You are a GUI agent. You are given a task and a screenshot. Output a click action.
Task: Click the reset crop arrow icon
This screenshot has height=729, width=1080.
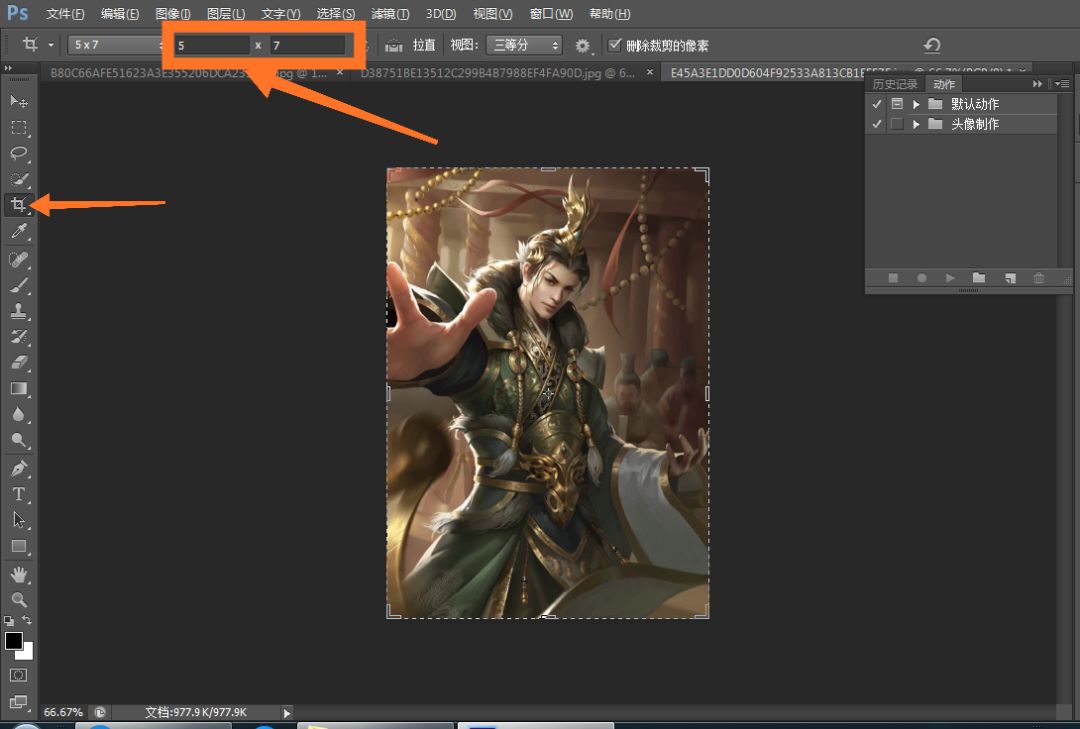(932, 45)
